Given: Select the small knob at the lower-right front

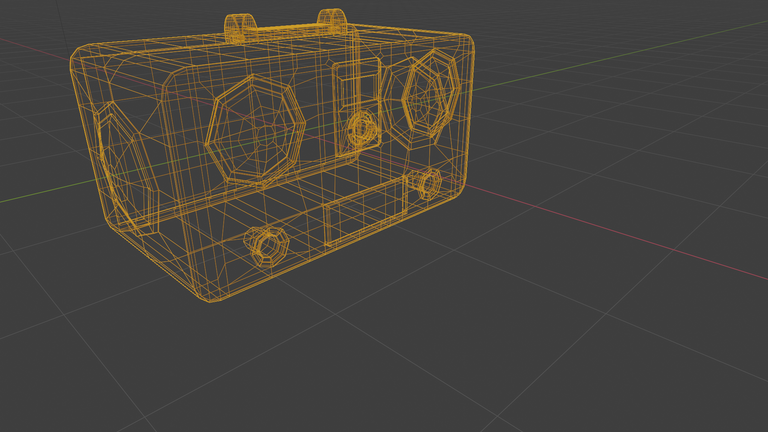Looking at the screenshot, I should click(x=429, y=183).
